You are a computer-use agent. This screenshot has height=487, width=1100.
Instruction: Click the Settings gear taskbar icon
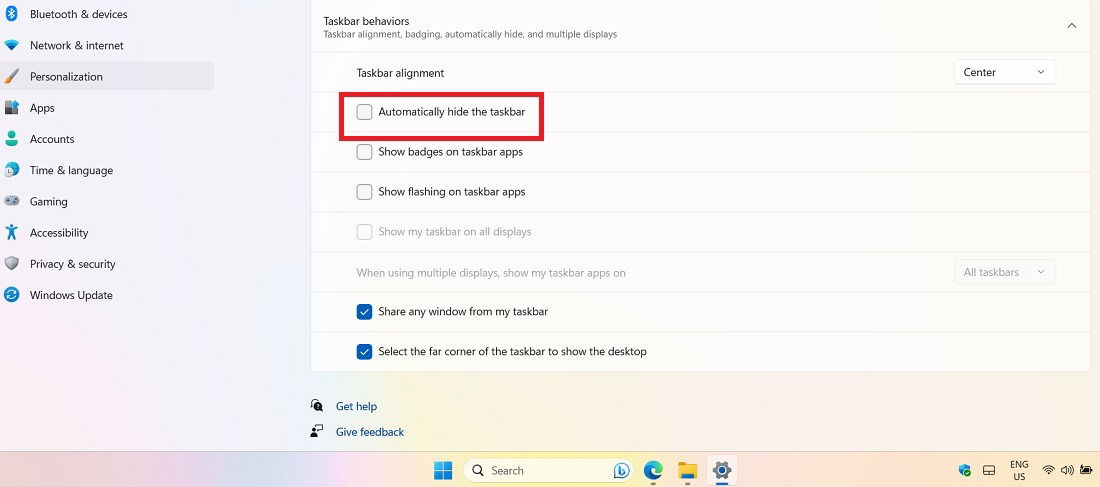tap(721, 470)
